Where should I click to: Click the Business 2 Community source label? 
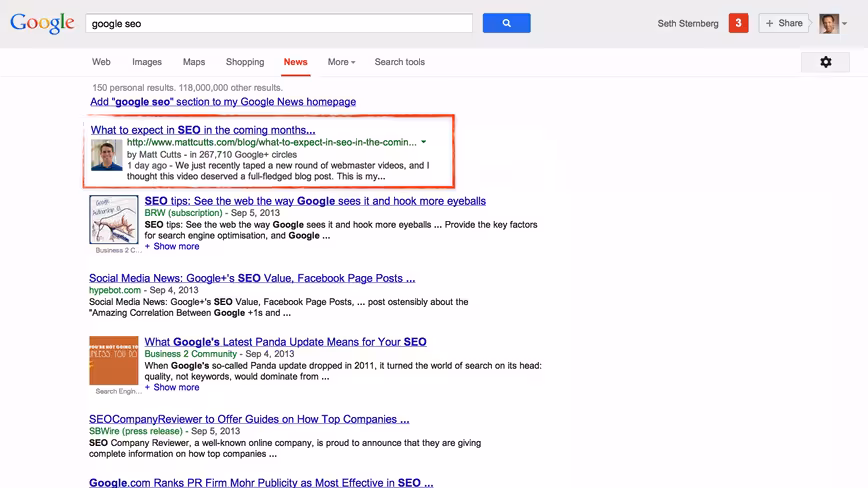coord(190,354)
